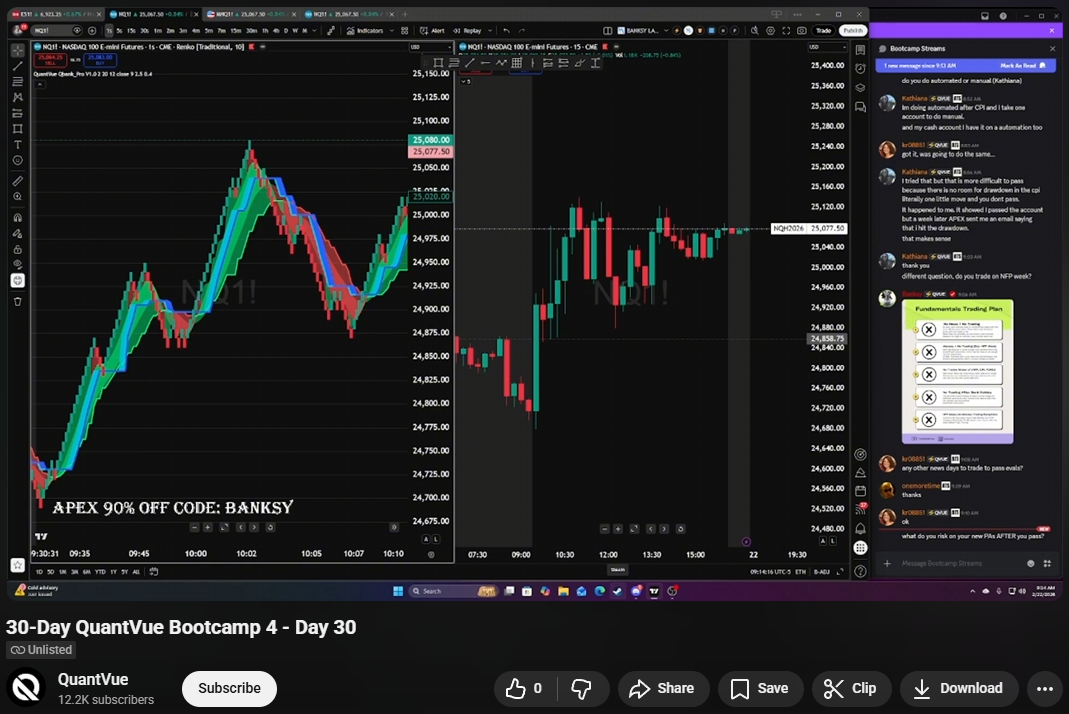Open chart settings gear icon
The height and width of the screenshot is (714, 1069).
[x=770, y=31]
